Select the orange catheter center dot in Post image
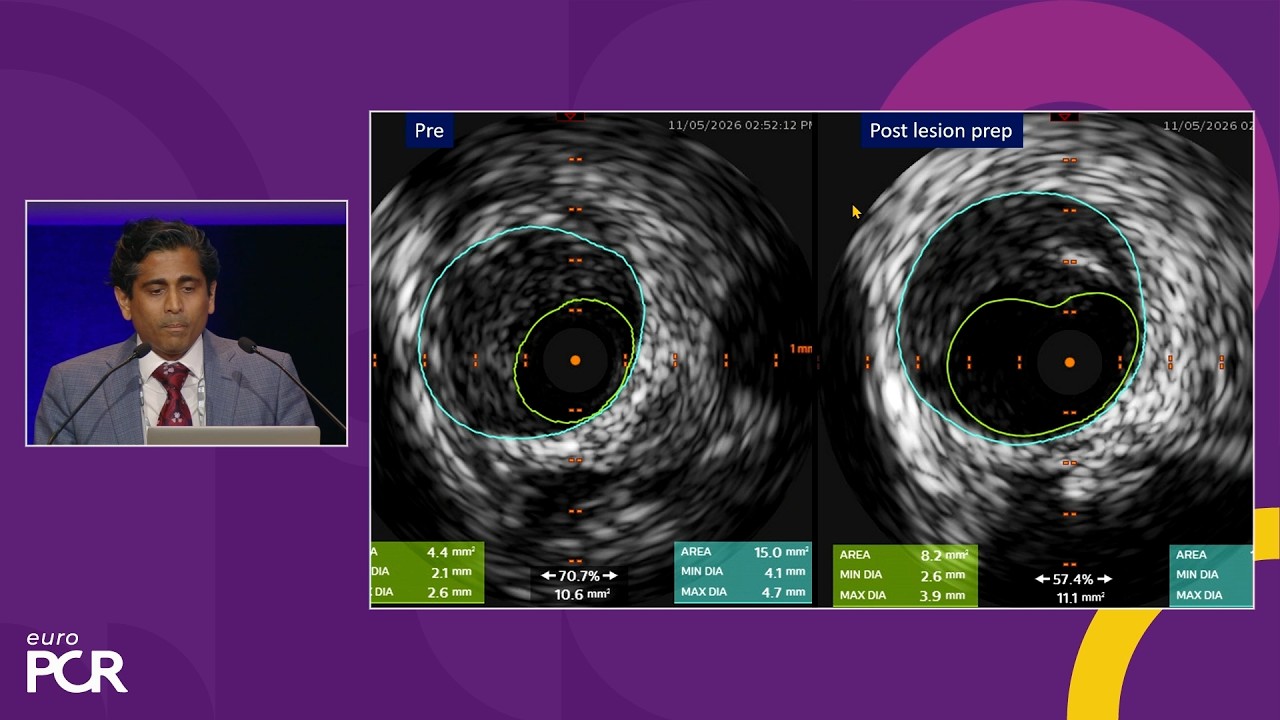This screenshot has height=720, width=1280. (x=1069, y=362)
